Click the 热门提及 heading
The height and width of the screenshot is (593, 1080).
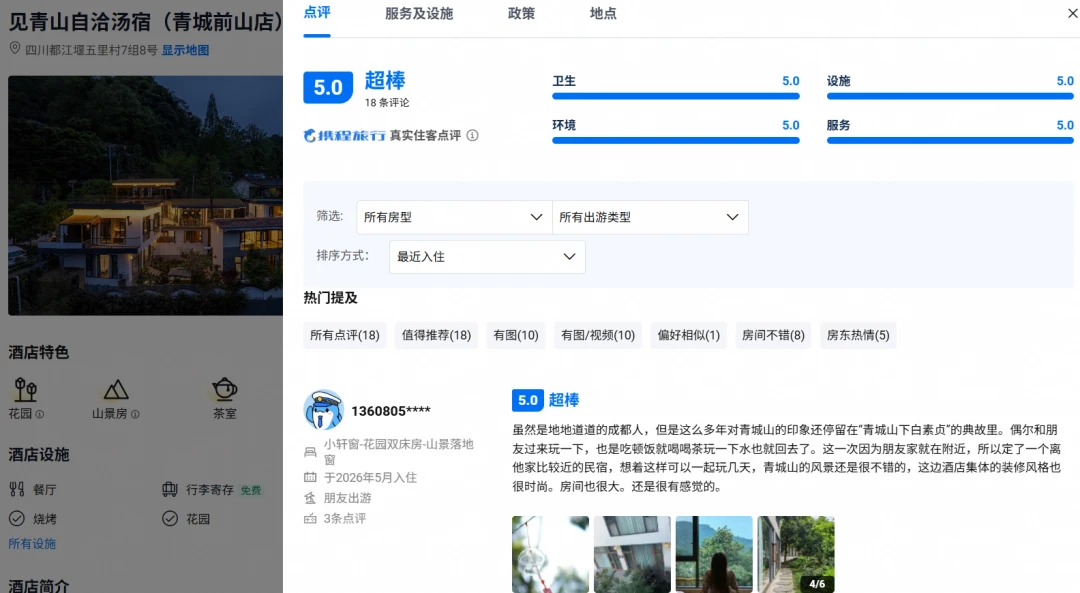pyautogui.click(x=331, y=298)
